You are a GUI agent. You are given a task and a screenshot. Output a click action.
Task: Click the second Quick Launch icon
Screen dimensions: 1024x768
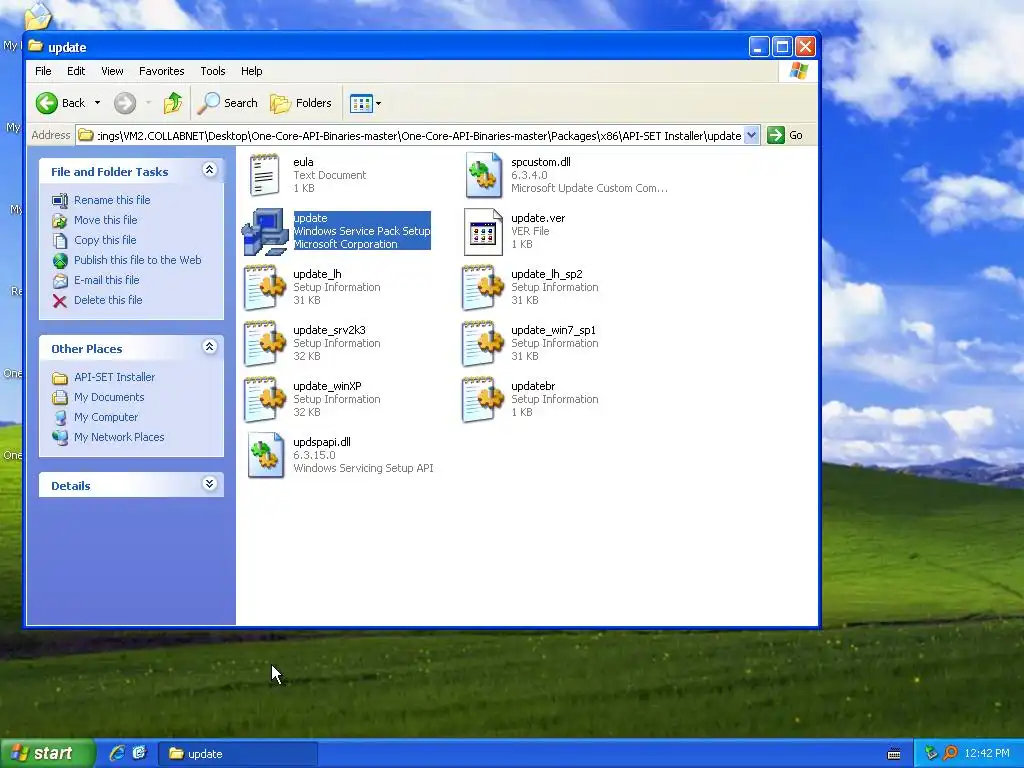[x=140, y=753]
